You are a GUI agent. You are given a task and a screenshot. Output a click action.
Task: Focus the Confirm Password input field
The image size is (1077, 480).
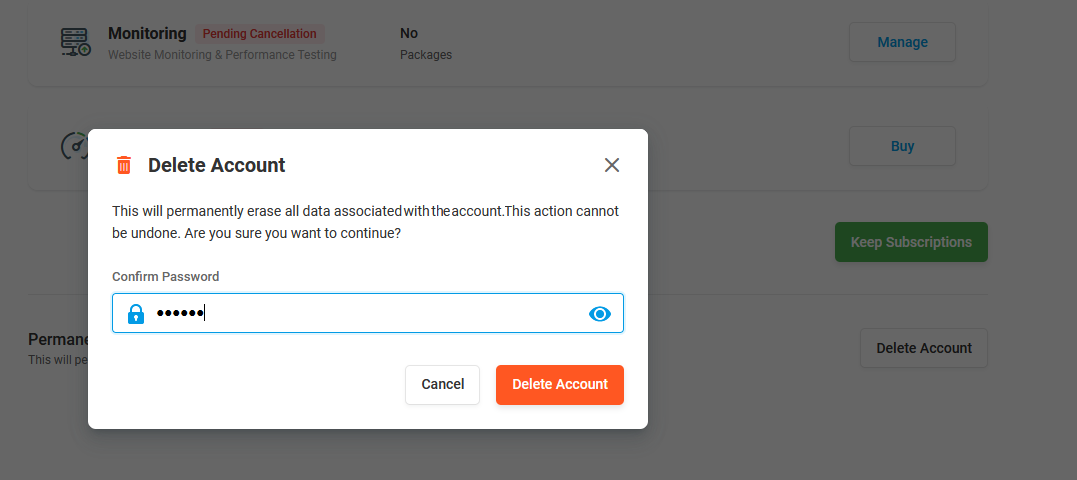(380, 314)
